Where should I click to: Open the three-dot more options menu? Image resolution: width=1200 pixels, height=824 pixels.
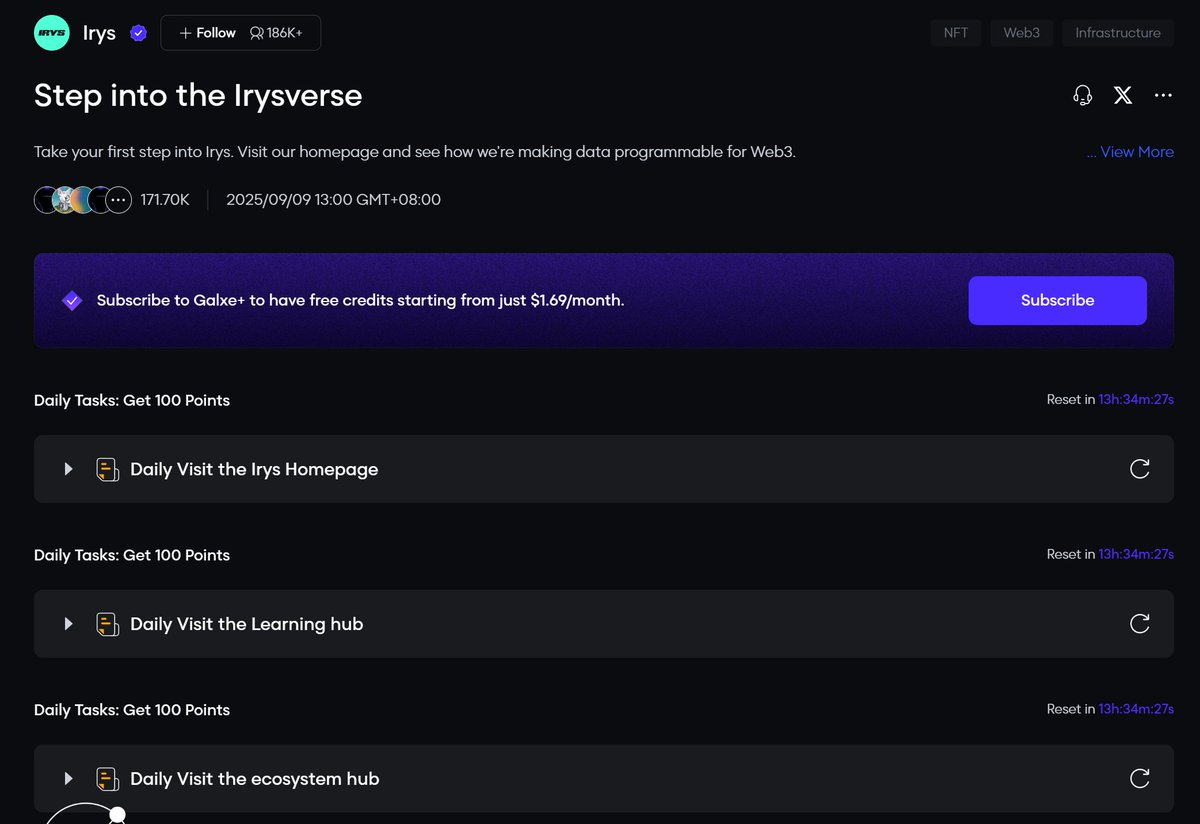(1163, 95)
